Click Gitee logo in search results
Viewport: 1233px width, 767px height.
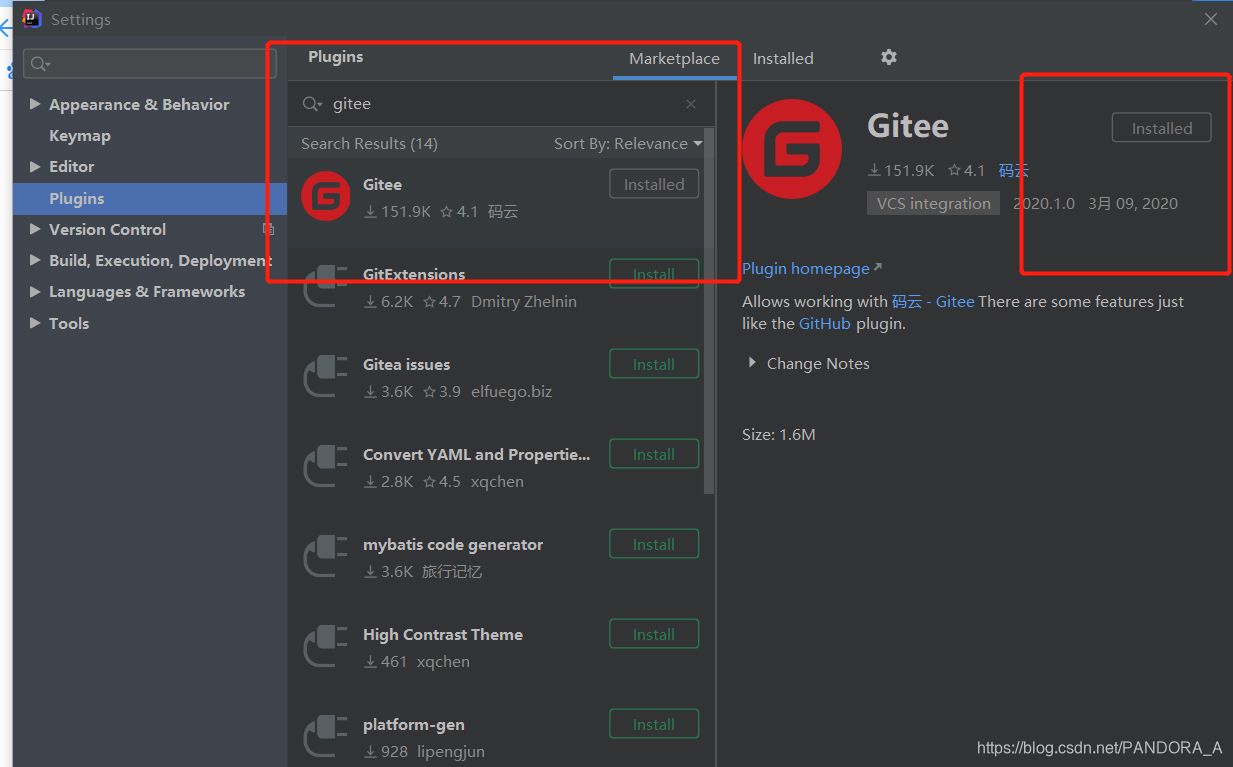pyautogui.click(x=326, y=196)
